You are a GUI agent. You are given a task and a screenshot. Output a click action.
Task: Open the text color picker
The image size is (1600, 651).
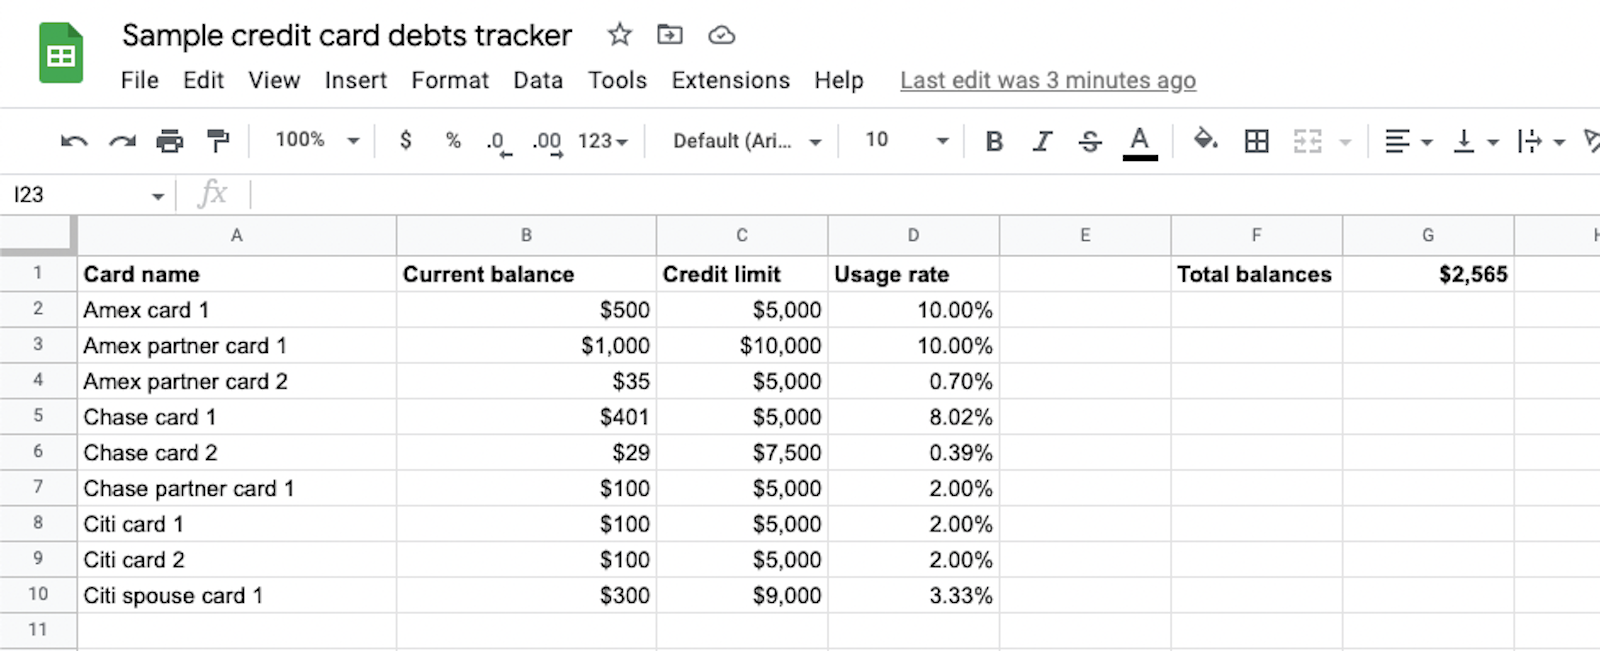point(1140,142)
